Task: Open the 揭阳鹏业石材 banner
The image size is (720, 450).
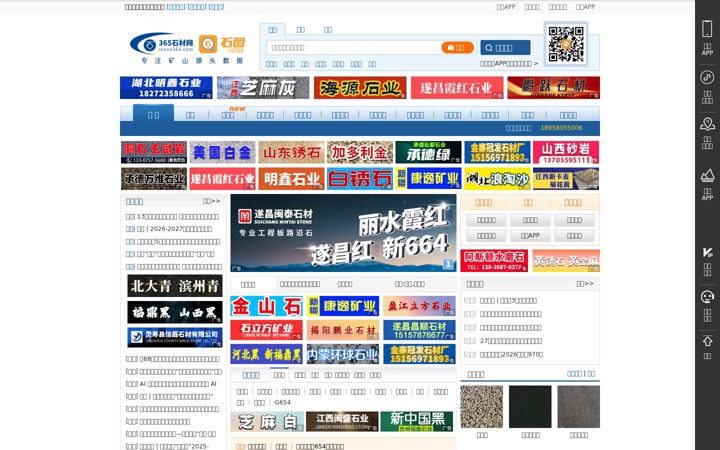Action: pyautogui.click(x=343, y=330)
